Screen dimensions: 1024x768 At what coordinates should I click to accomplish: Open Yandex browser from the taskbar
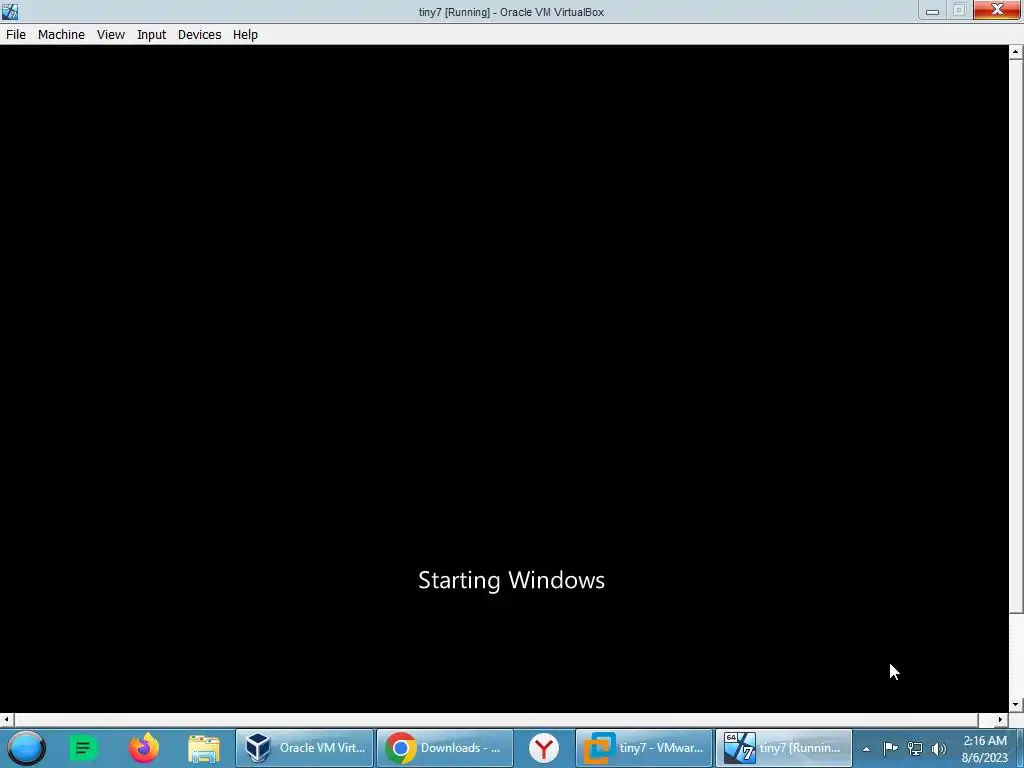(x=544, y=748)
